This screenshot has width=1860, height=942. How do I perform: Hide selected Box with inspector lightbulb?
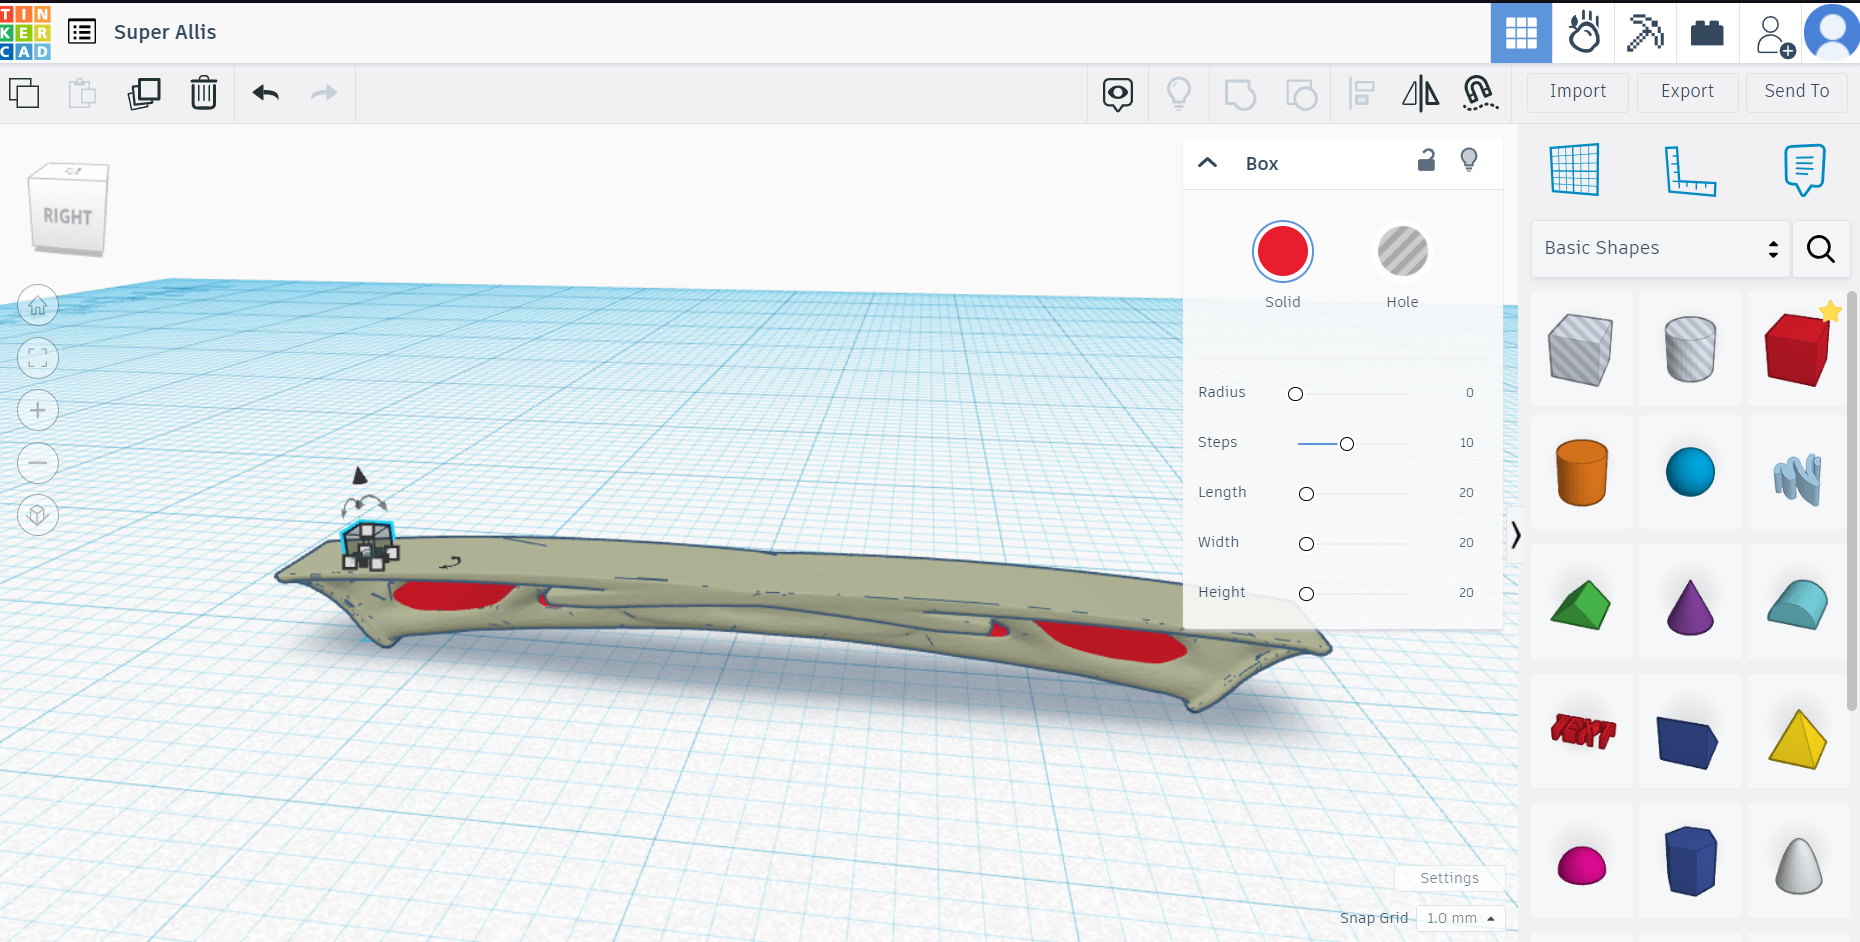click(1469, 160)
